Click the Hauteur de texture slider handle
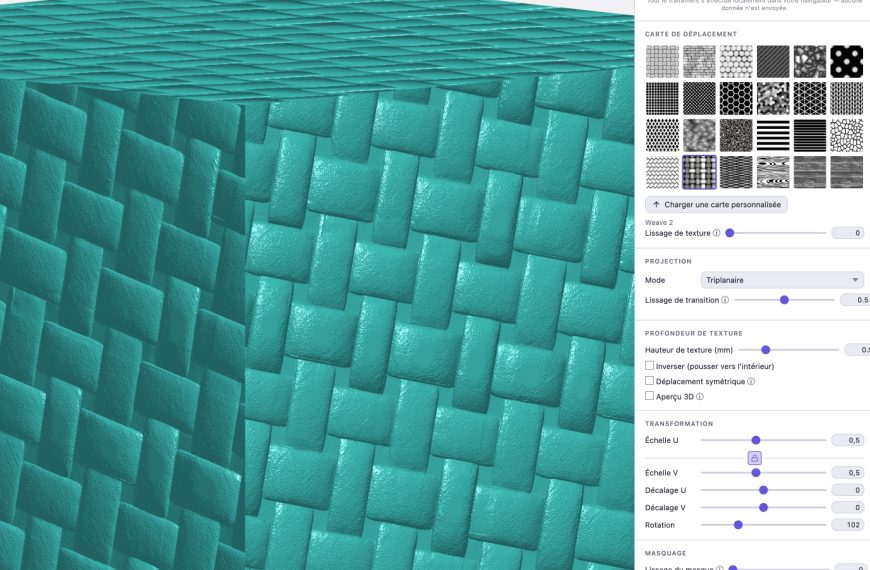The height and width of the screenshot is (570, 870). [766, 350]
